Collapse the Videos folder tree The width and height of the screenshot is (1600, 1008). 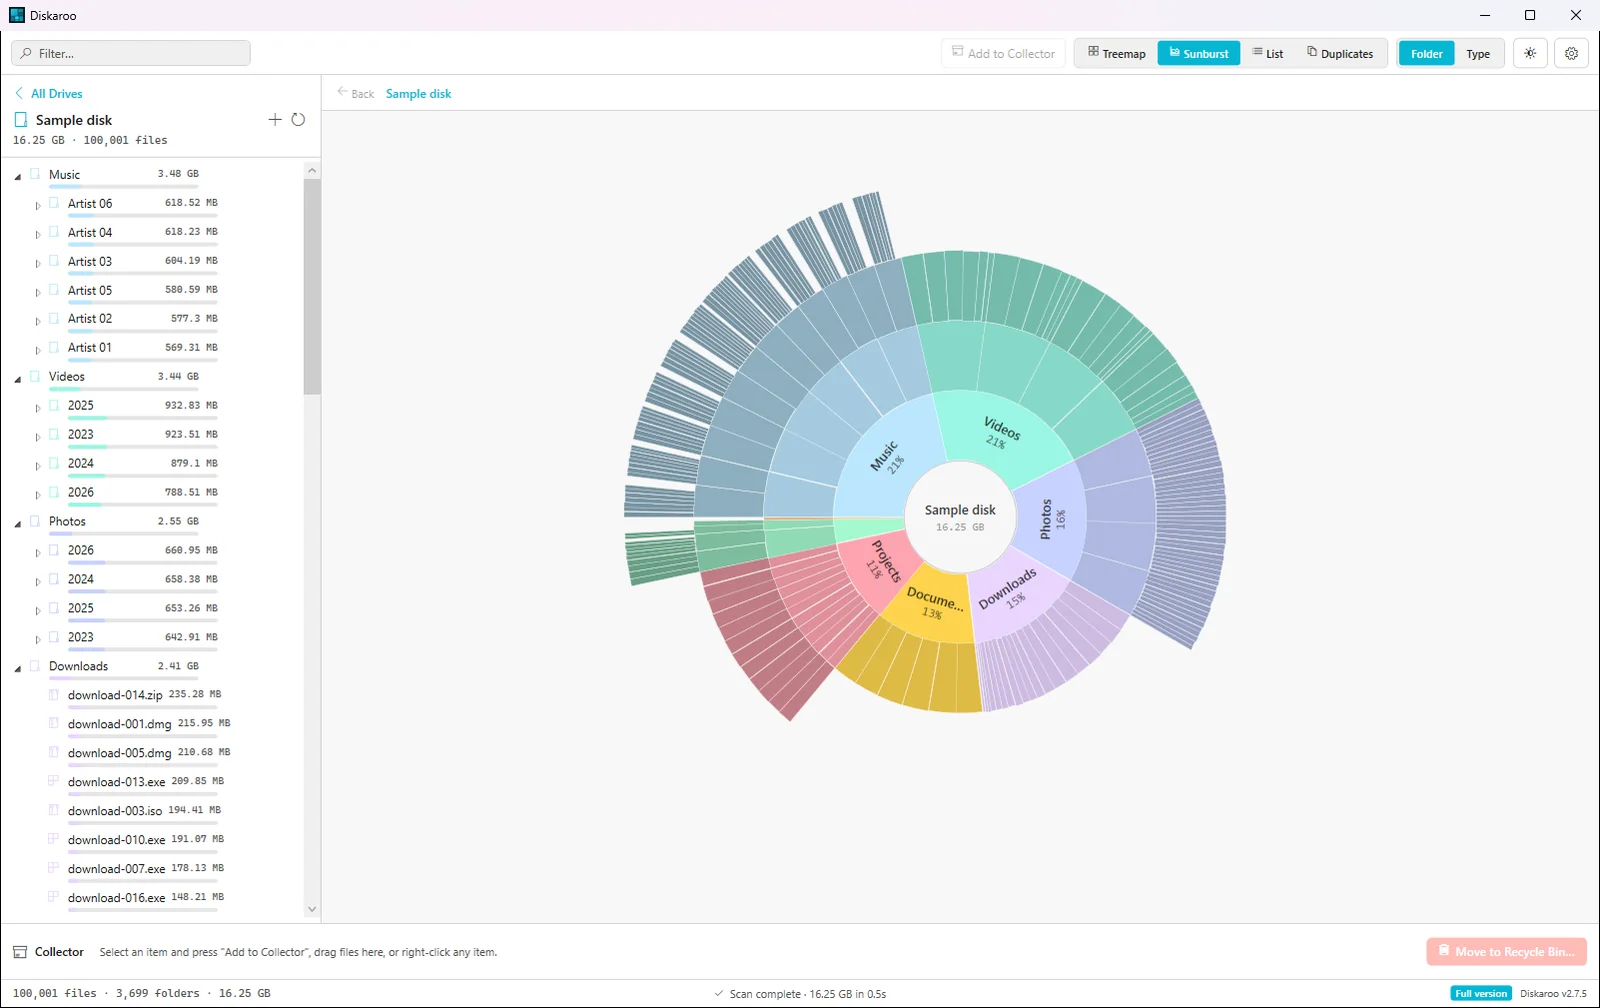coord(17,378)
